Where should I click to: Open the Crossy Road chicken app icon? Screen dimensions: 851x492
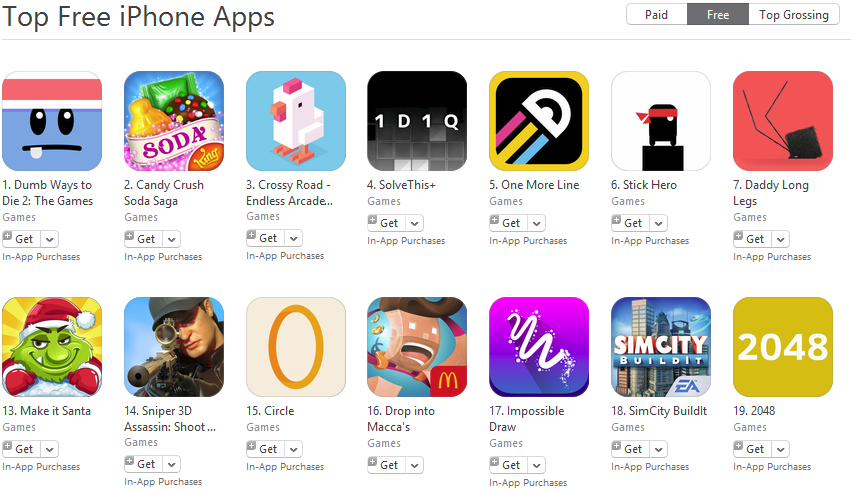tap(296, 121)
